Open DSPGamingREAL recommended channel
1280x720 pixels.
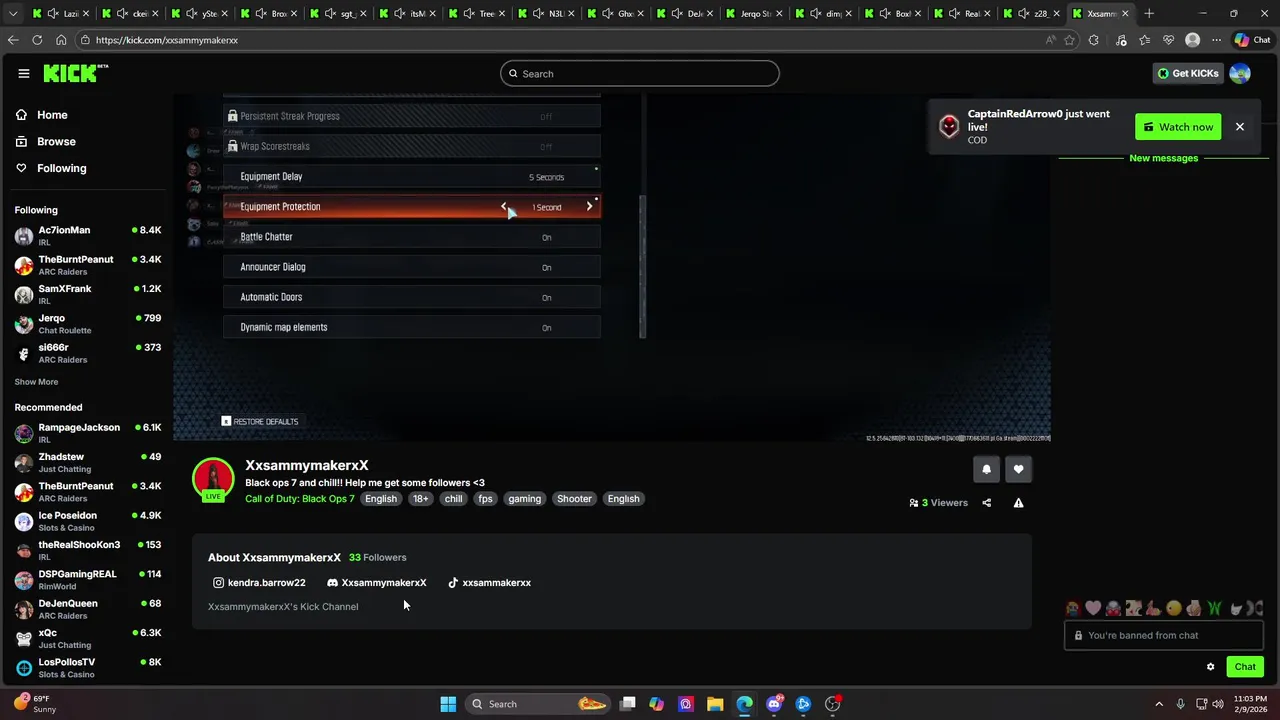point(88,580)
